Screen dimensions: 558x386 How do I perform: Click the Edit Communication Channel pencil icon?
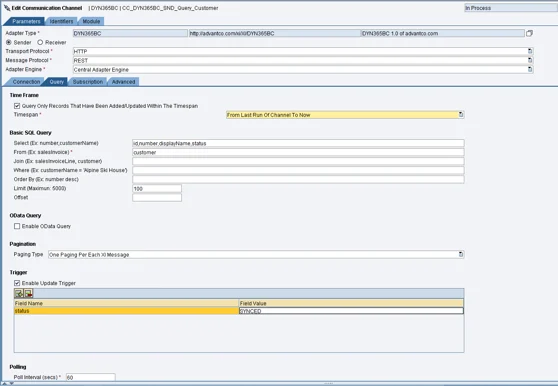[x=7, y=8]
